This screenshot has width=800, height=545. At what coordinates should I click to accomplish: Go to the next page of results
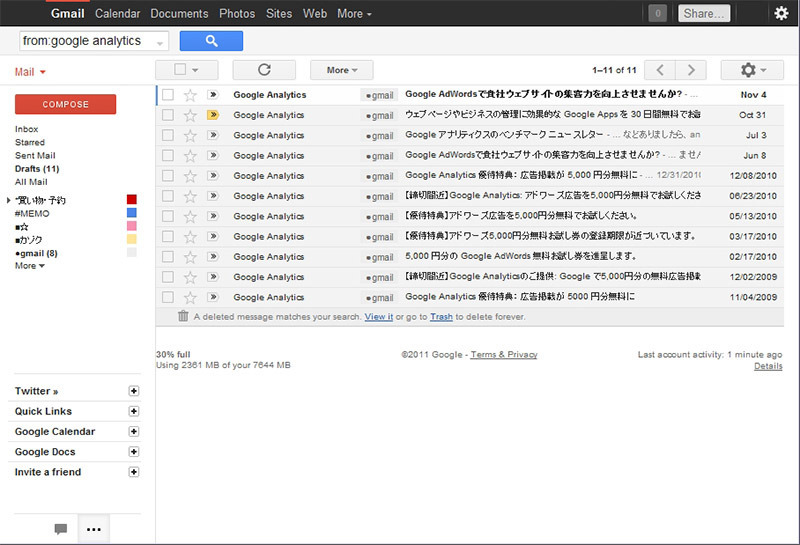click(x=691, y=70)
